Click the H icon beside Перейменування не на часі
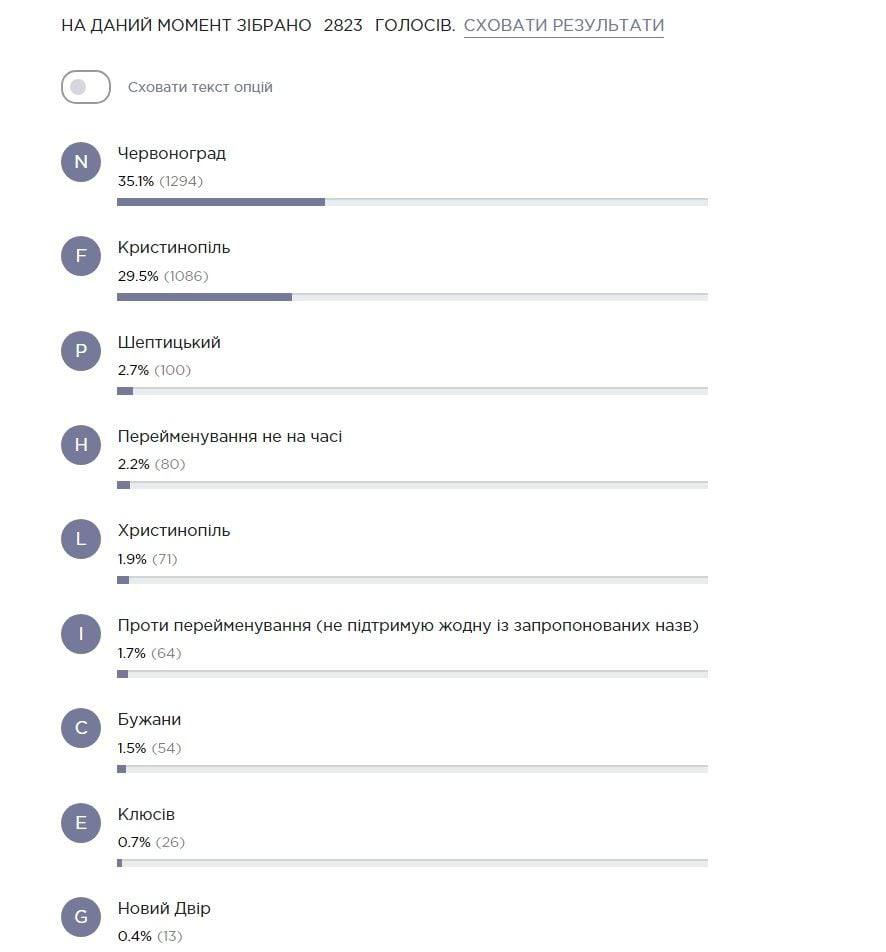886x952 pixels. pyautogui.click(x=81, y=445)
